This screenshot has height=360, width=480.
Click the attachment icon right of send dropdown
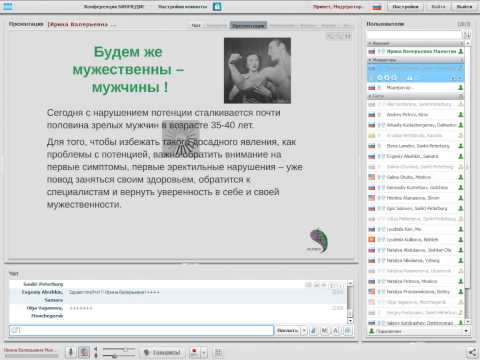(313, 330)
